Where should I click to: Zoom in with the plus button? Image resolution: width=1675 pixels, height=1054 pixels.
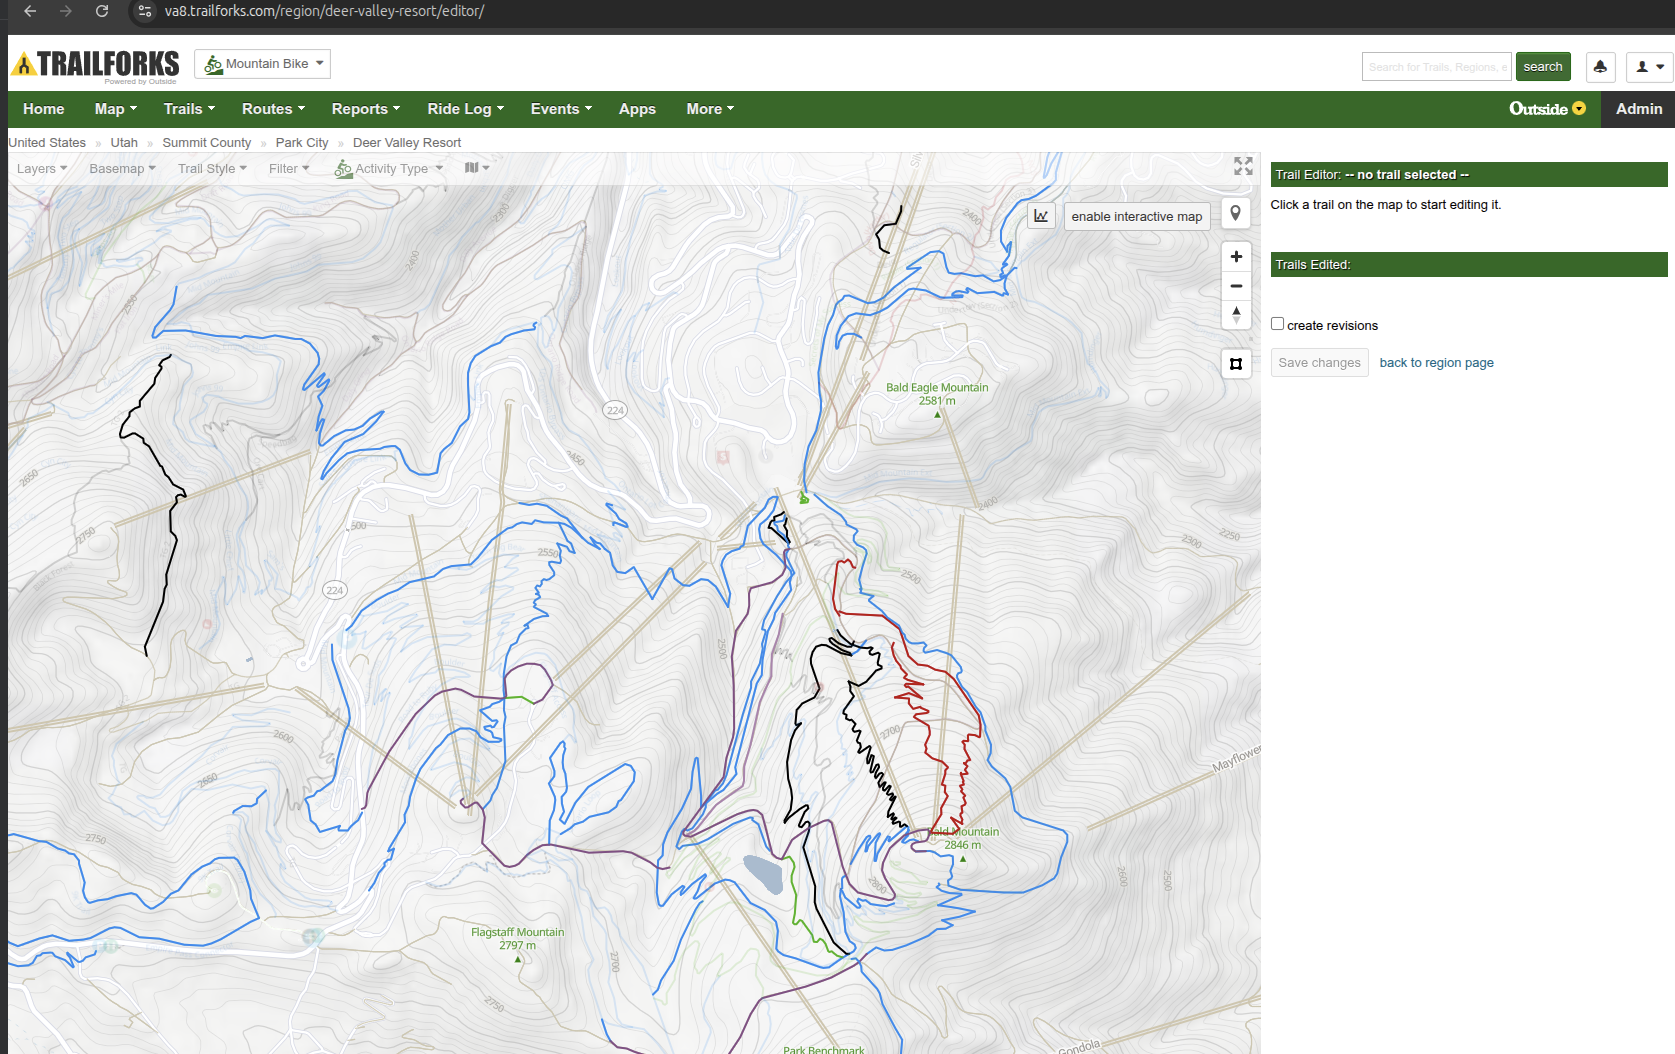[1236, 257]
